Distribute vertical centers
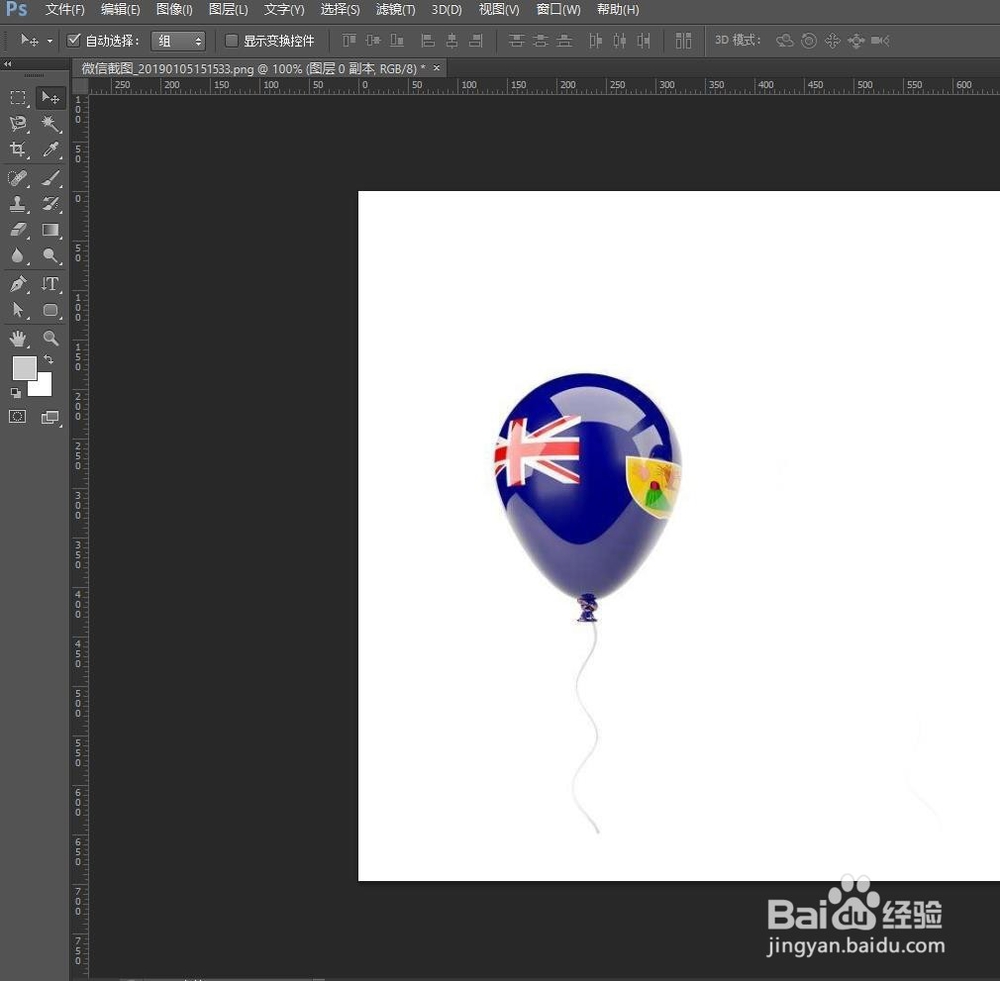The height and width of the screenshot is (981, 1000). pyautogui.click(x=540, y=41)
